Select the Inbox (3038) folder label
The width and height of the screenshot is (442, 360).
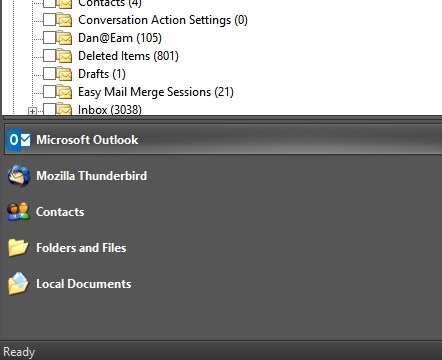click(x=110, y=110)
